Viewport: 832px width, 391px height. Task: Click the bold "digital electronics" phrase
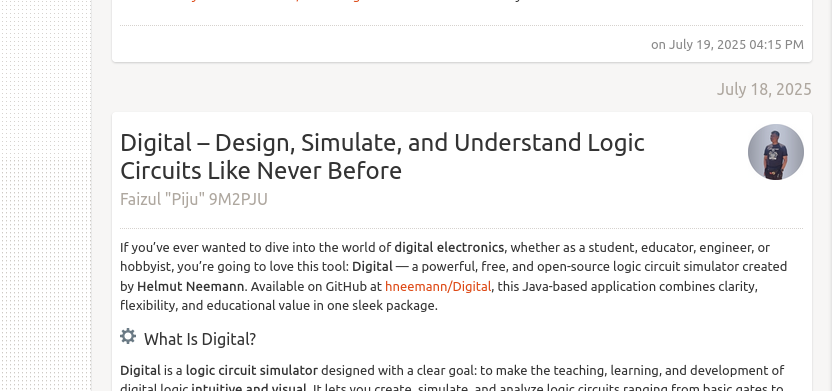pyautogui.click(x=449, y=247)
